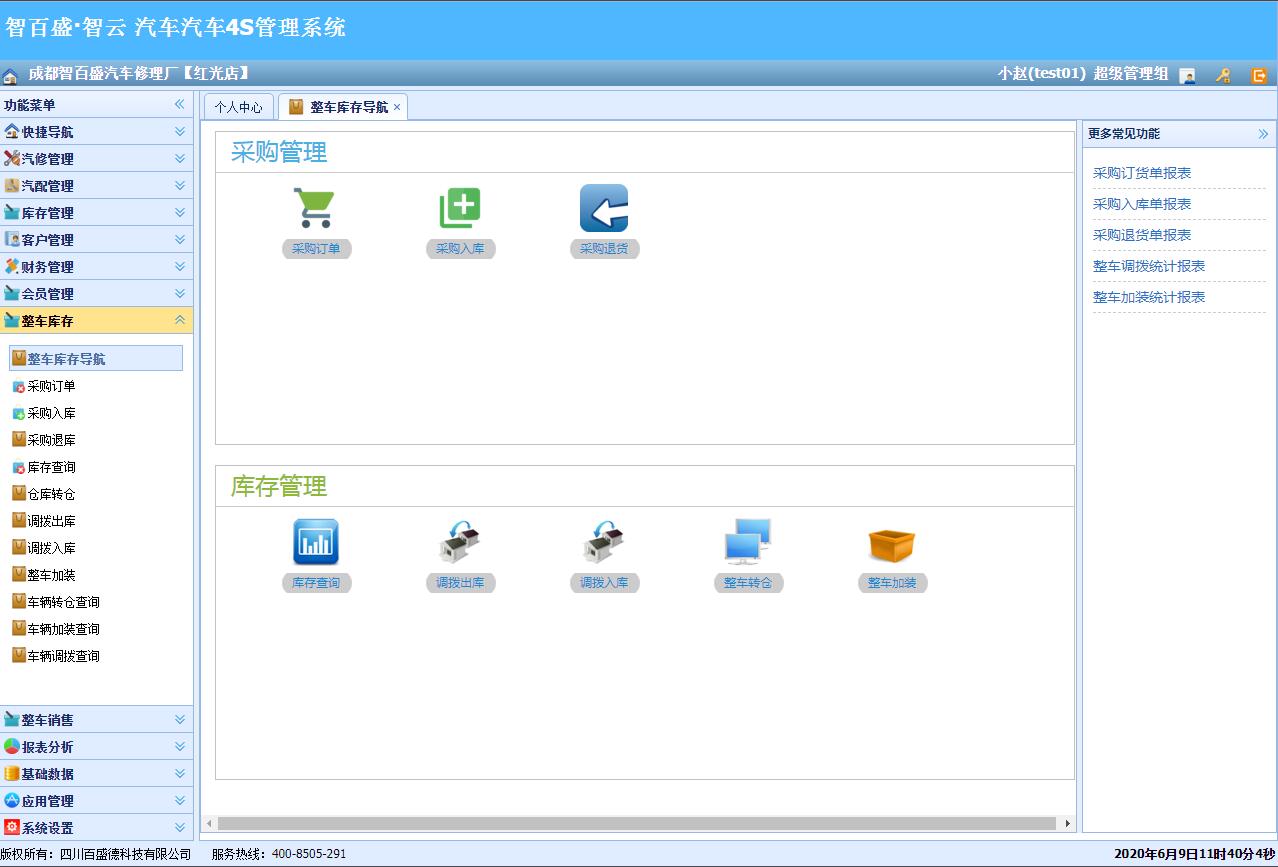Open the 整车调拨统计报表 link

coord(1149,266)
